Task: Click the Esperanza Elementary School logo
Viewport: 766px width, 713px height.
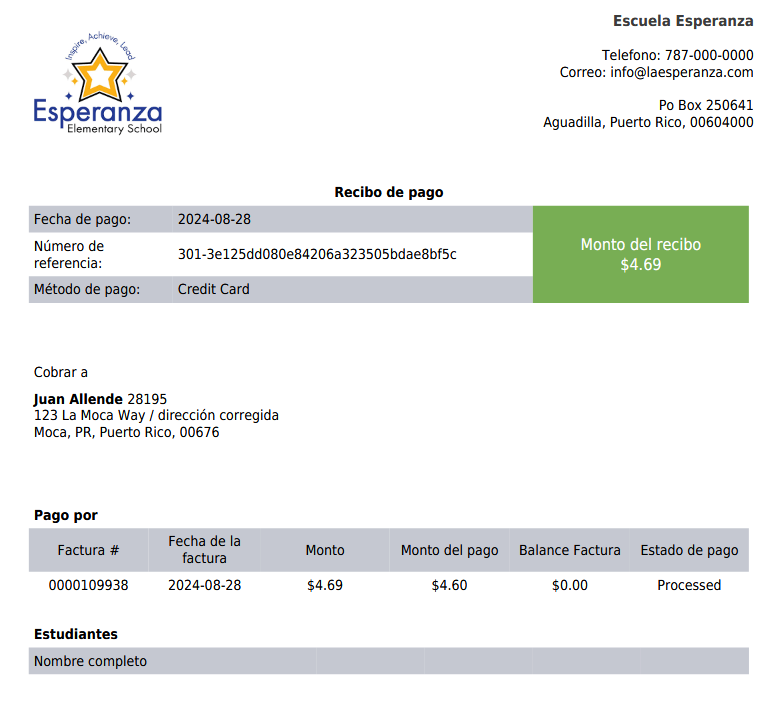Action: point(98,83)
